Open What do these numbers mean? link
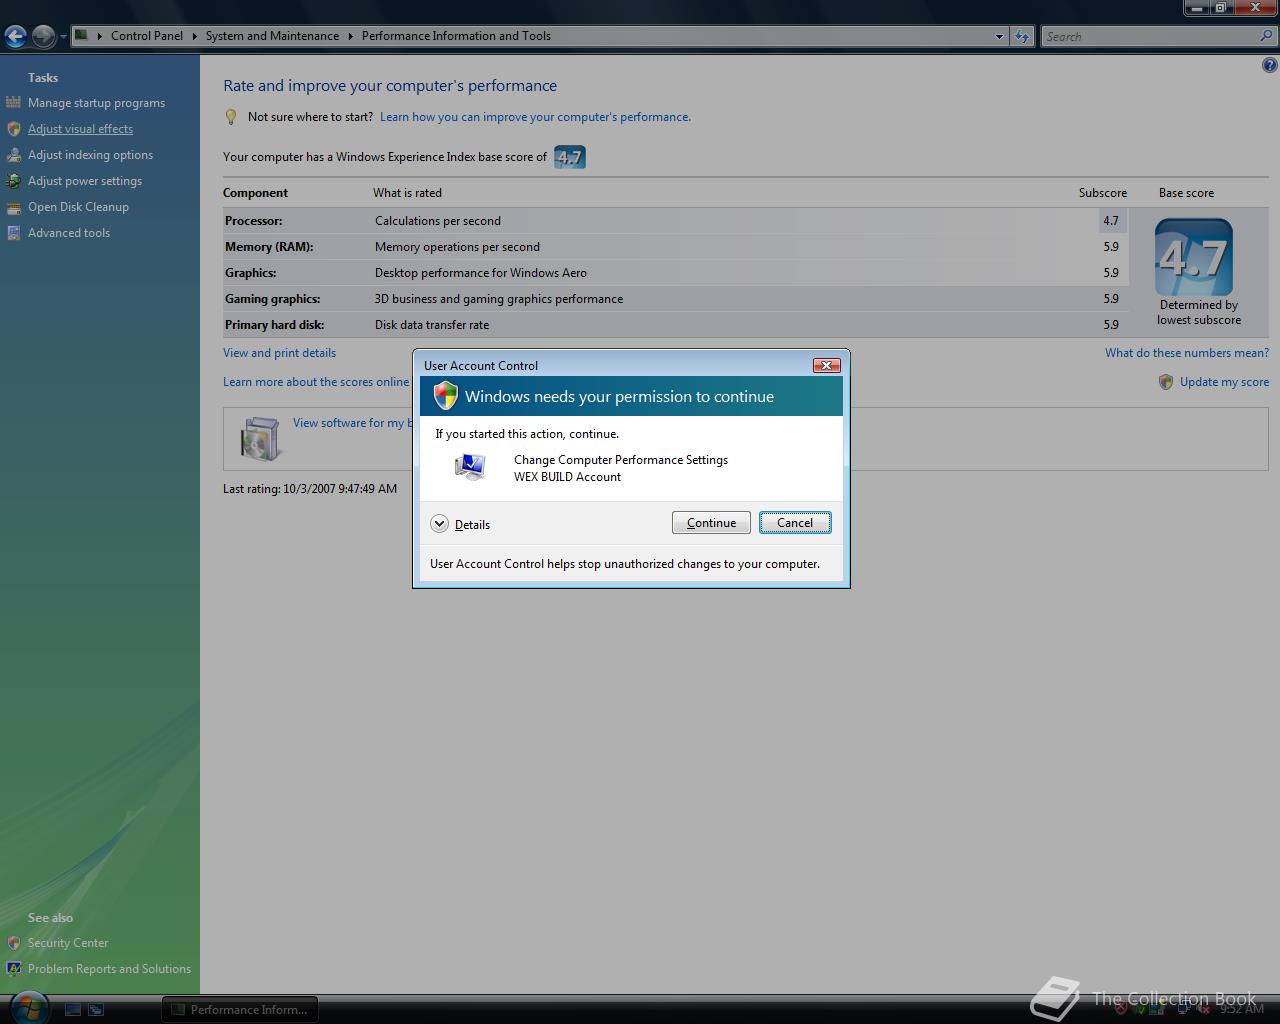The image size is (1280, 1024). pos(1187,353)
